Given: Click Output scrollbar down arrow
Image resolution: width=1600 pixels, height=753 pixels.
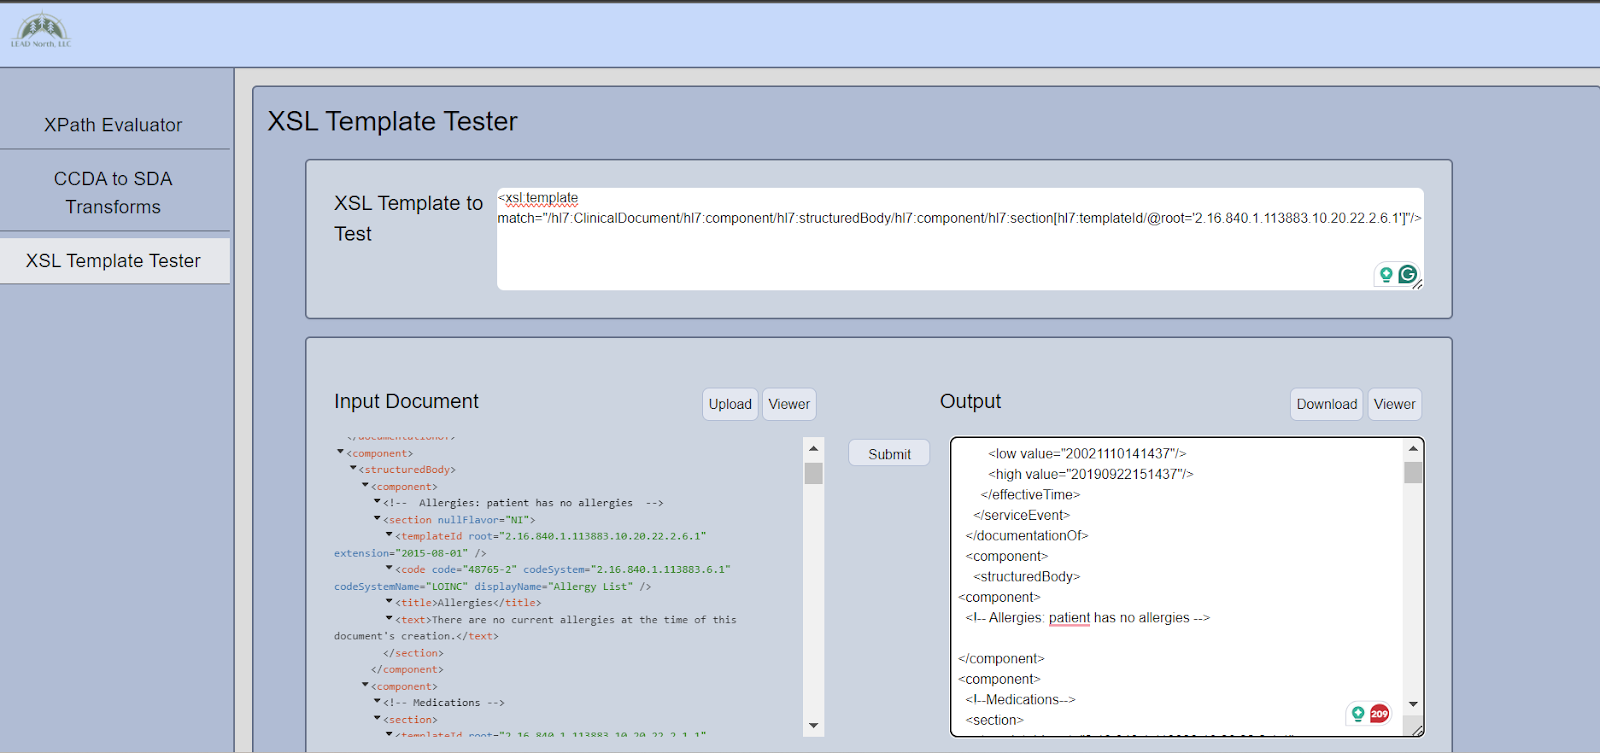Looking at the screenshot, I should tap(1413, 704).
